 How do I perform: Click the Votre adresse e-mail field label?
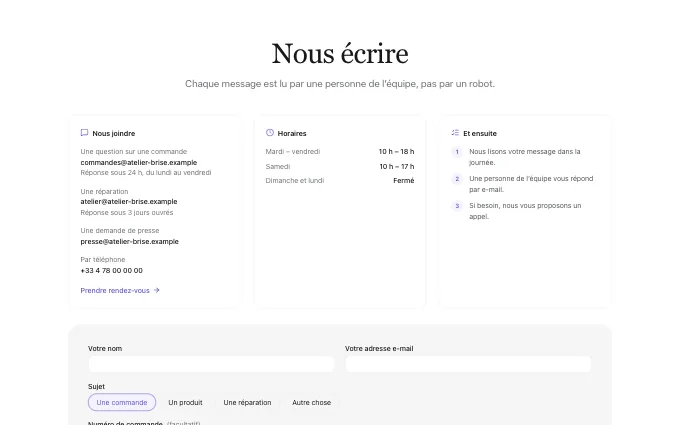[379, 349]
